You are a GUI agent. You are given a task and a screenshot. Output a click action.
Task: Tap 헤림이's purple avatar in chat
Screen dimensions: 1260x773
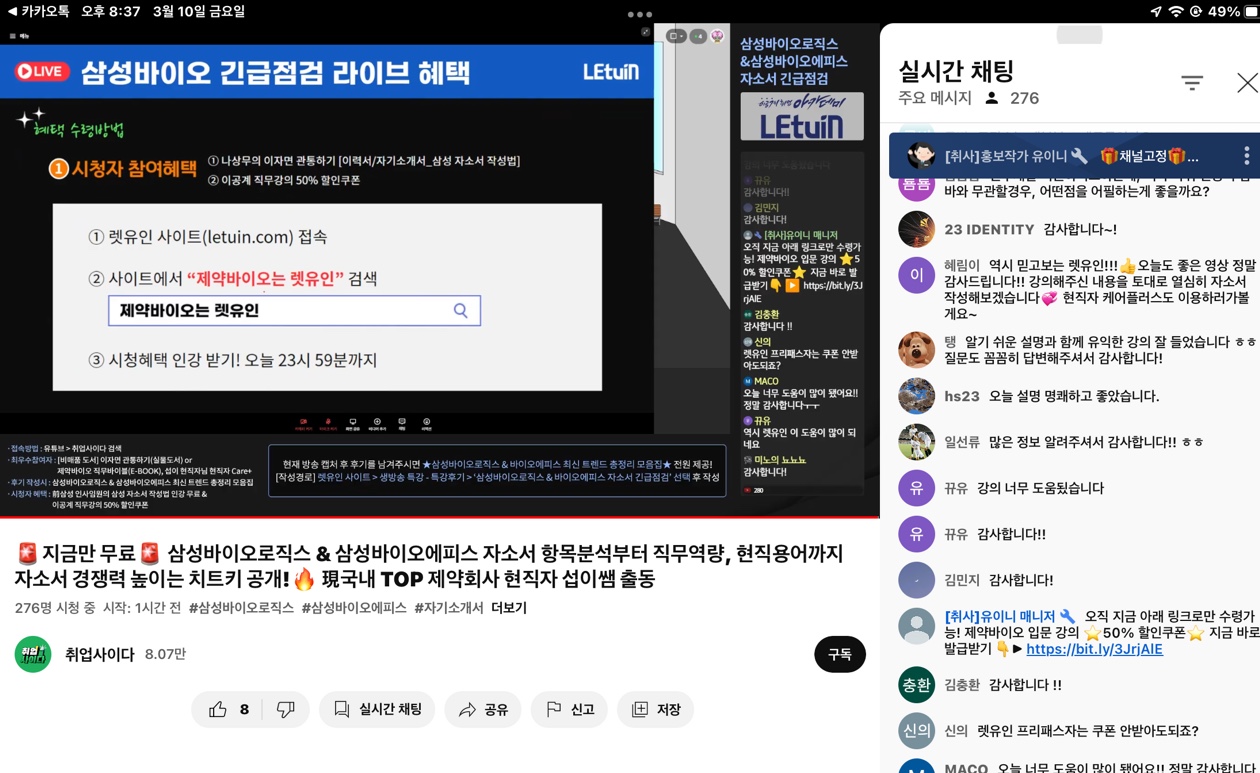[916, 275]
